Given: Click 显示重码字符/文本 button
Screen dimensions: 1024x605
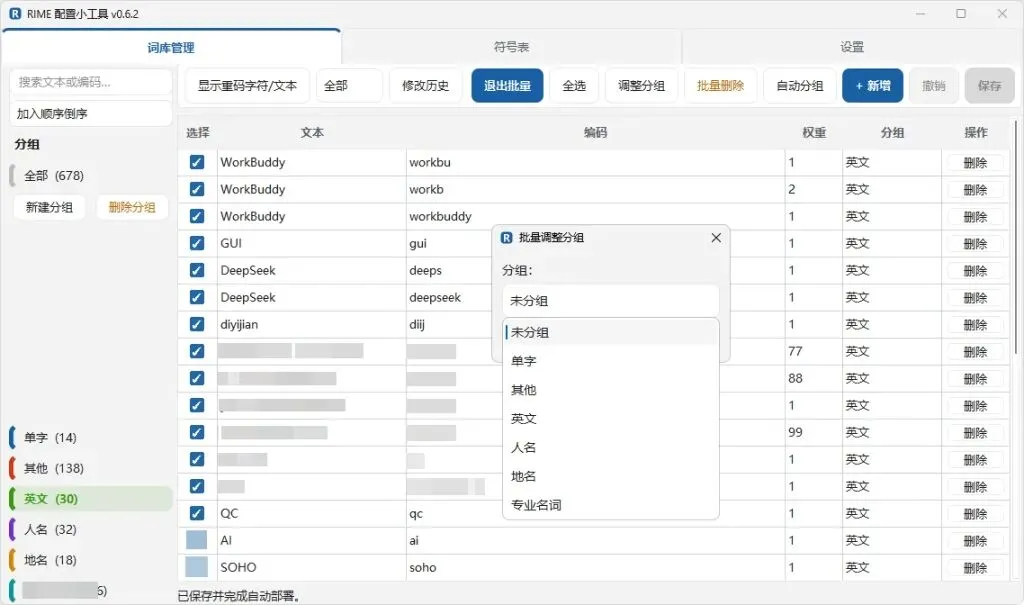Looking at the screenshot, I should pos(247,86).
